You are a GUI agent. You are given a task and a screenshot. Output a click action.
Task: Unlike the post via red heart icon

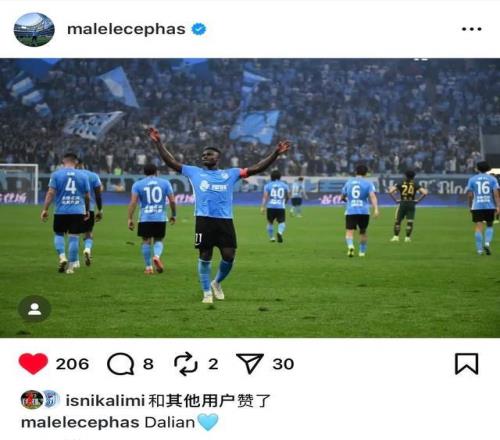(33, 364)
